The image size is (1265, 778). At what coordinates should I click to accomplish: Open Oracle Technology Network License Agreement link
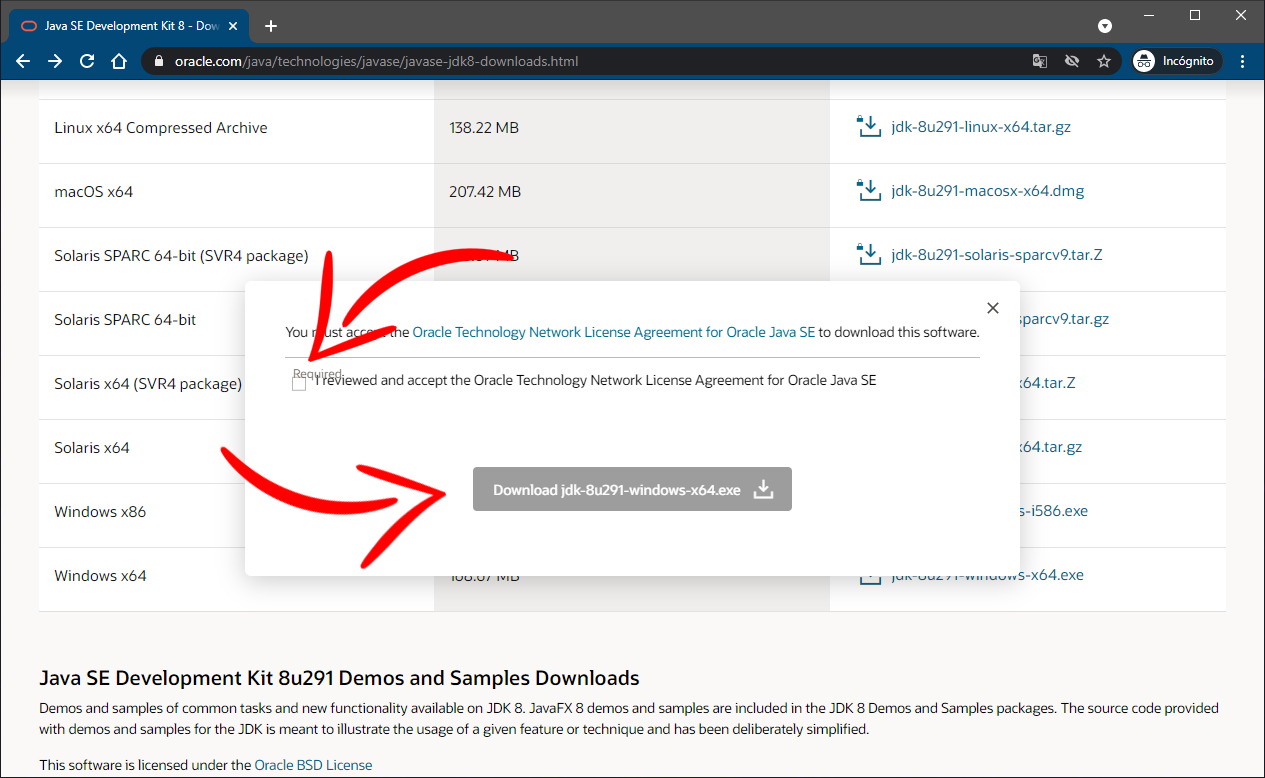tap(614, 332)
